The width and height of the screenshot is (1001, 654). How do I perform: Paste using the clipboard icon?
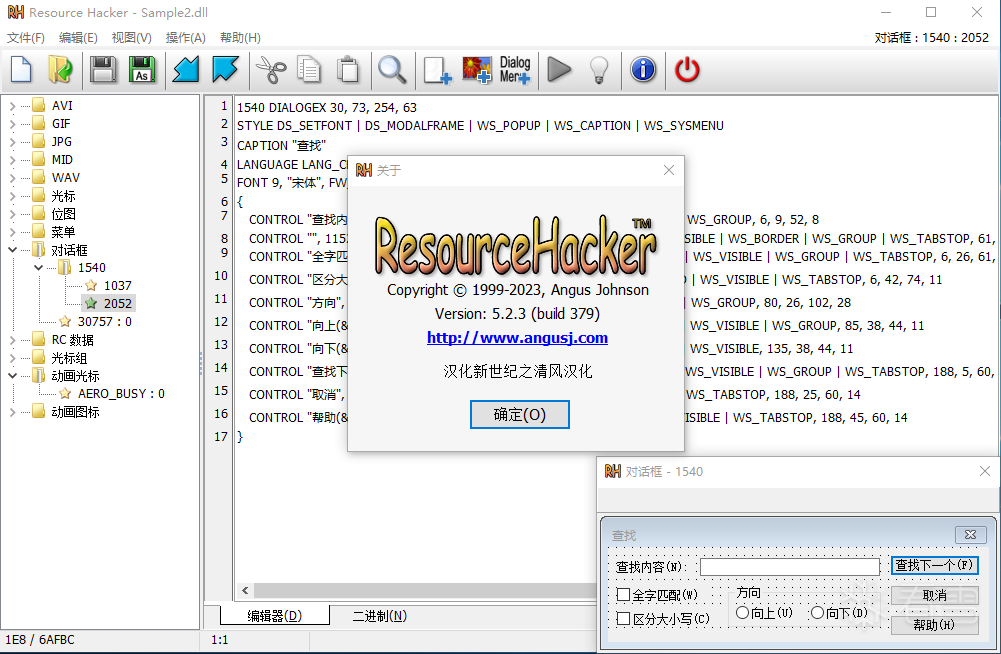coord(348,70)
